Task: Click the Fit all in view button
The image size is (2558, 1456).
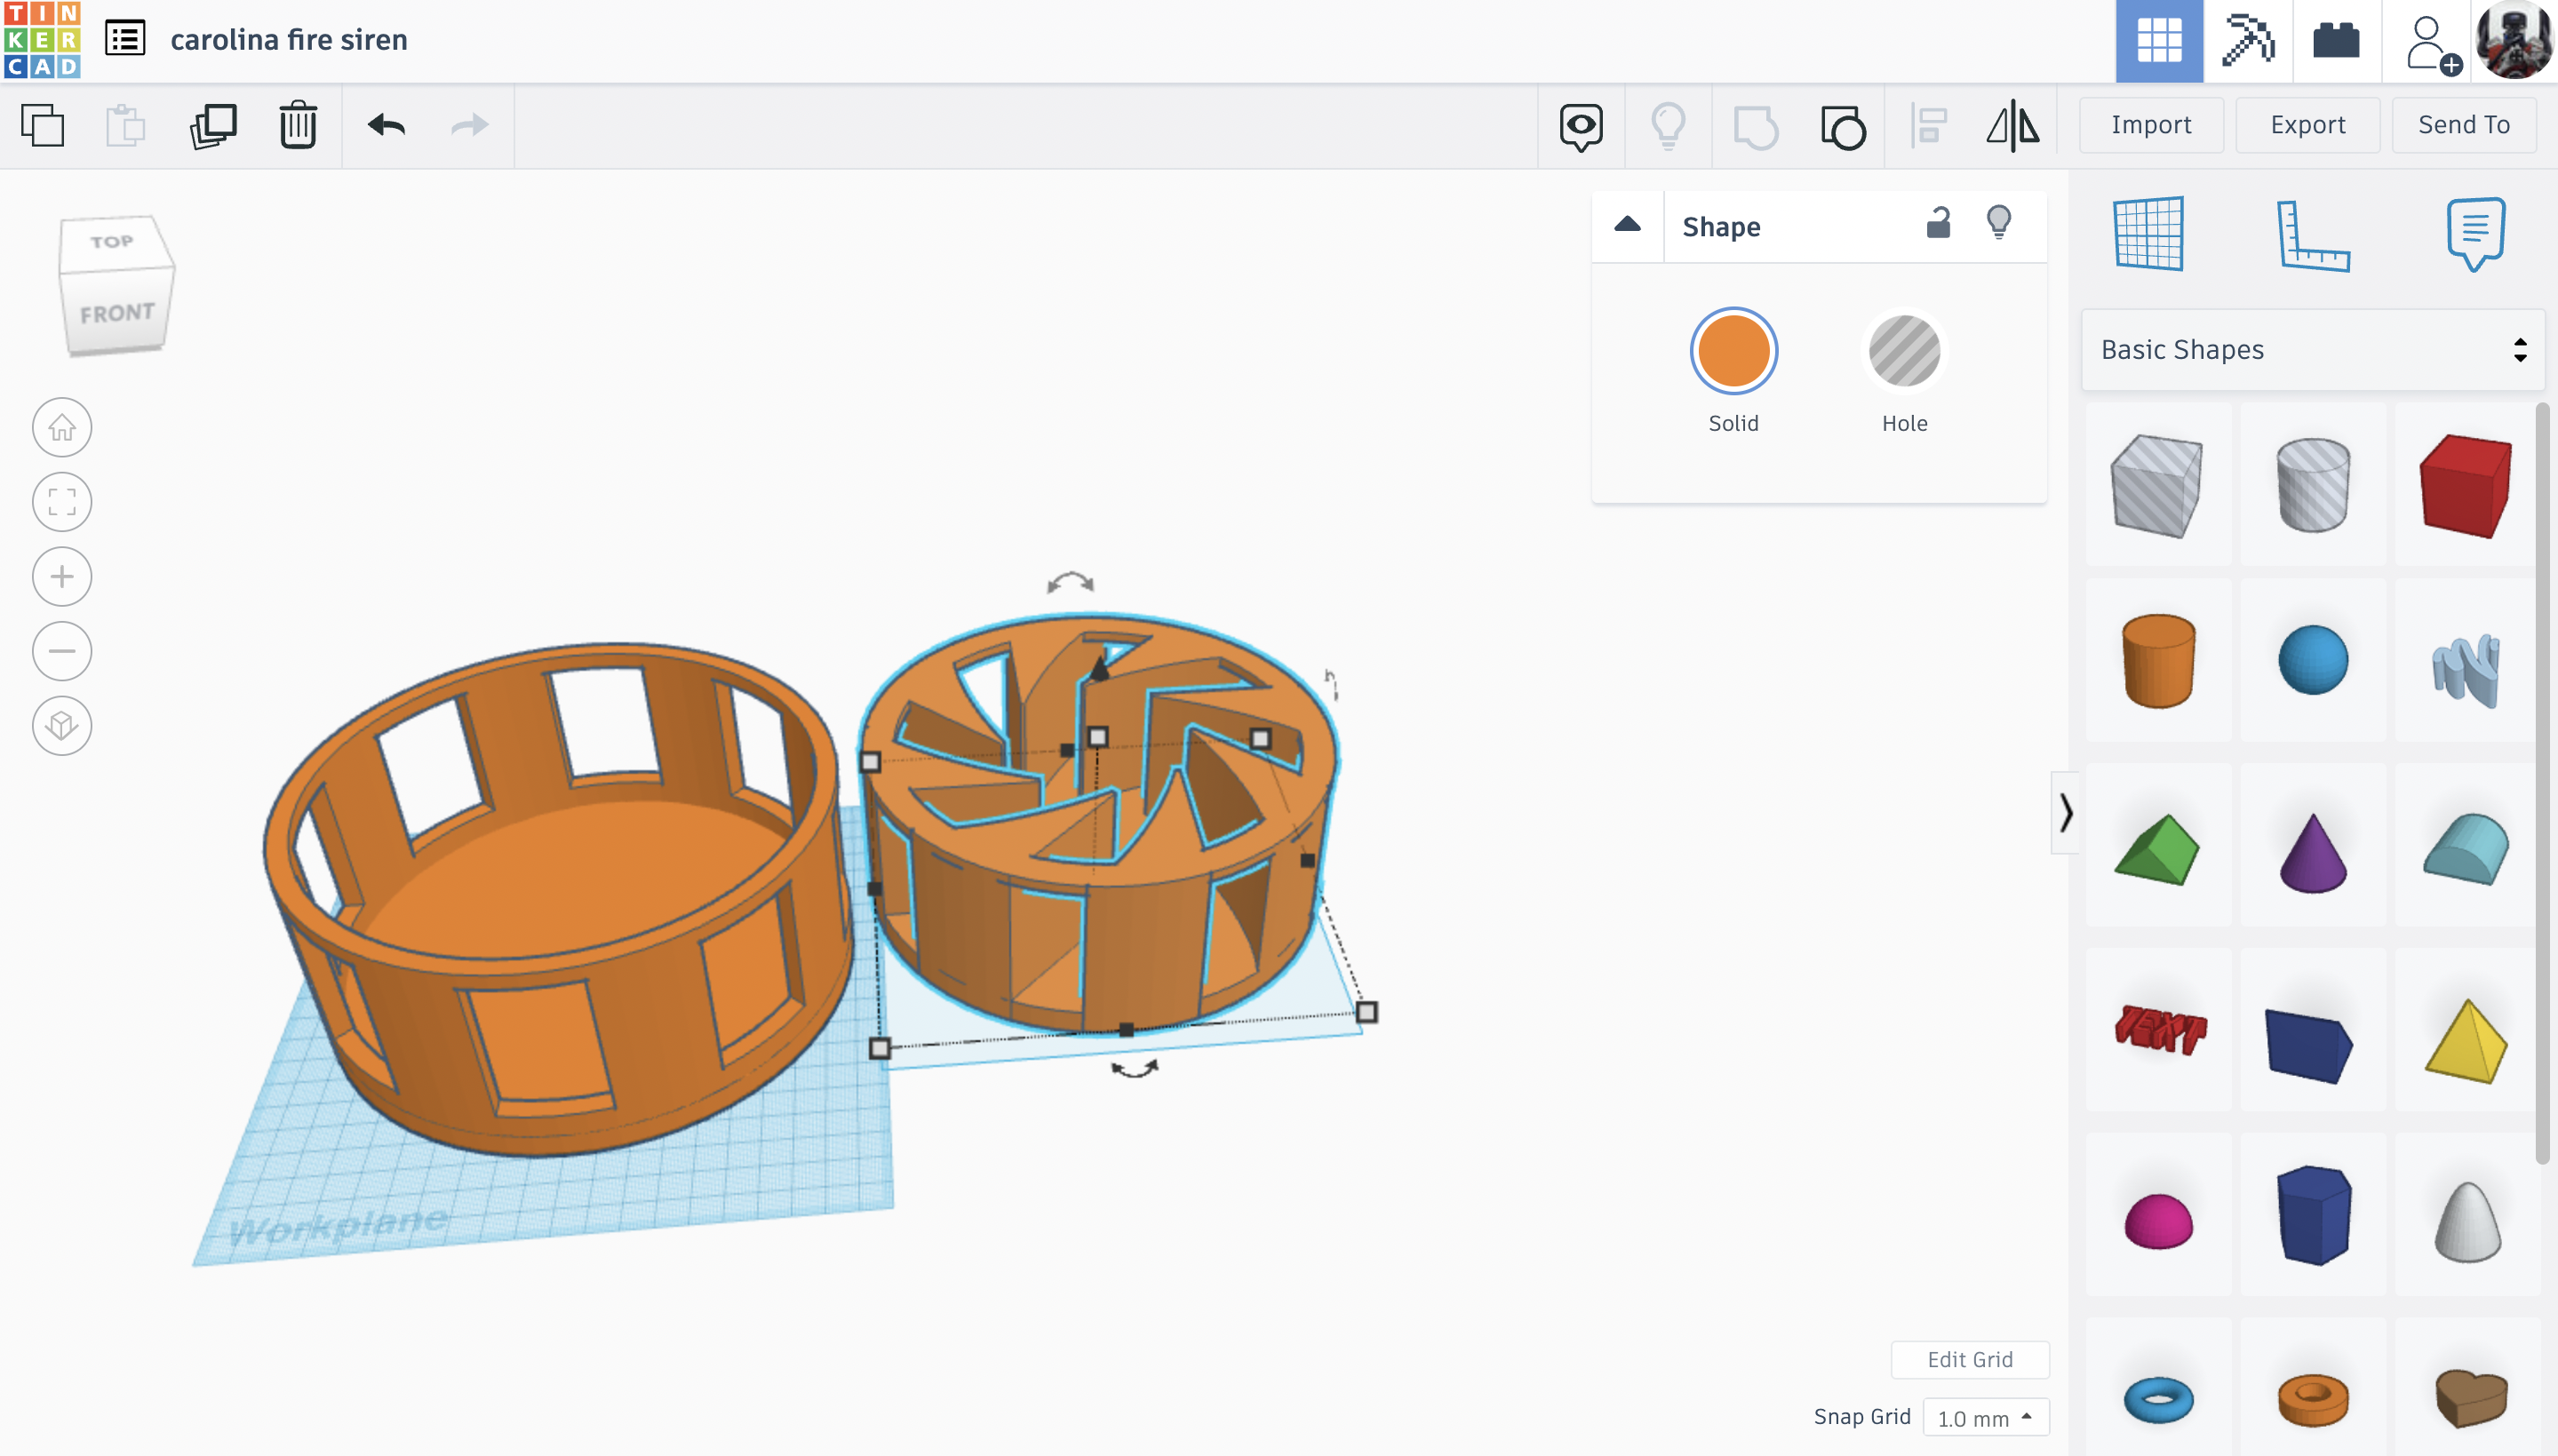Action: (62, 502)
